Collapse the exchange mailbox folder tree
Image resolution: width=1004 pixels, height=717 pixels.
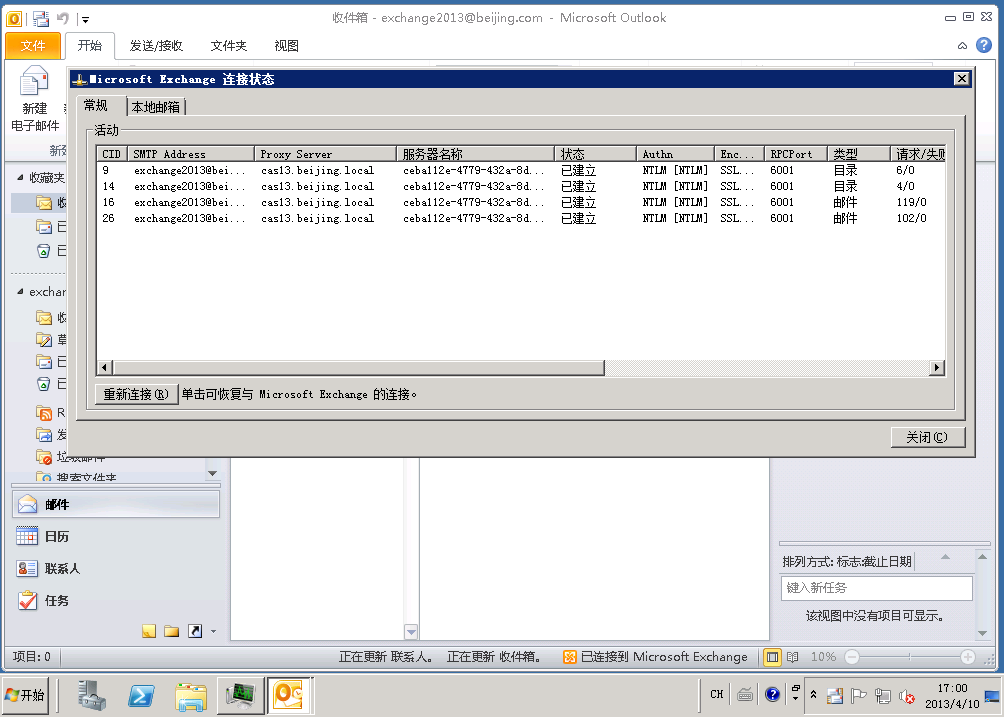point(20,292)
